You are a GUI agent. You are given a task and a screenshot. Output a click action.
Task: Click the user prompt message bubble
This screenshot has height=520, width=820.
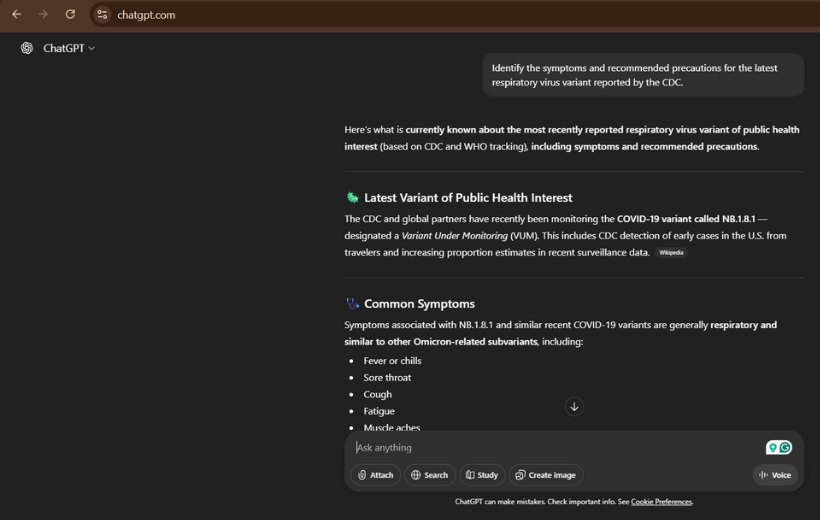pos(642,75)
